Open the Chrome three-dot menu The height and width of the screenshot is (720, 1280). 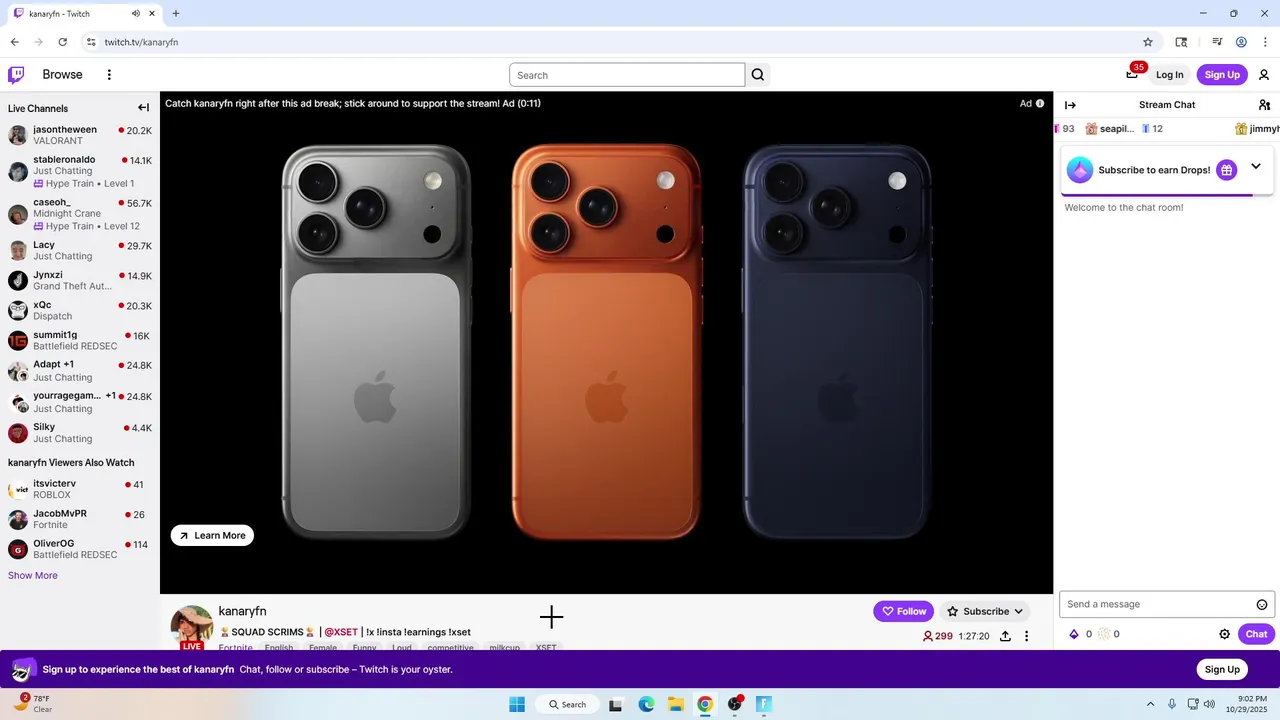[1265, 42]
